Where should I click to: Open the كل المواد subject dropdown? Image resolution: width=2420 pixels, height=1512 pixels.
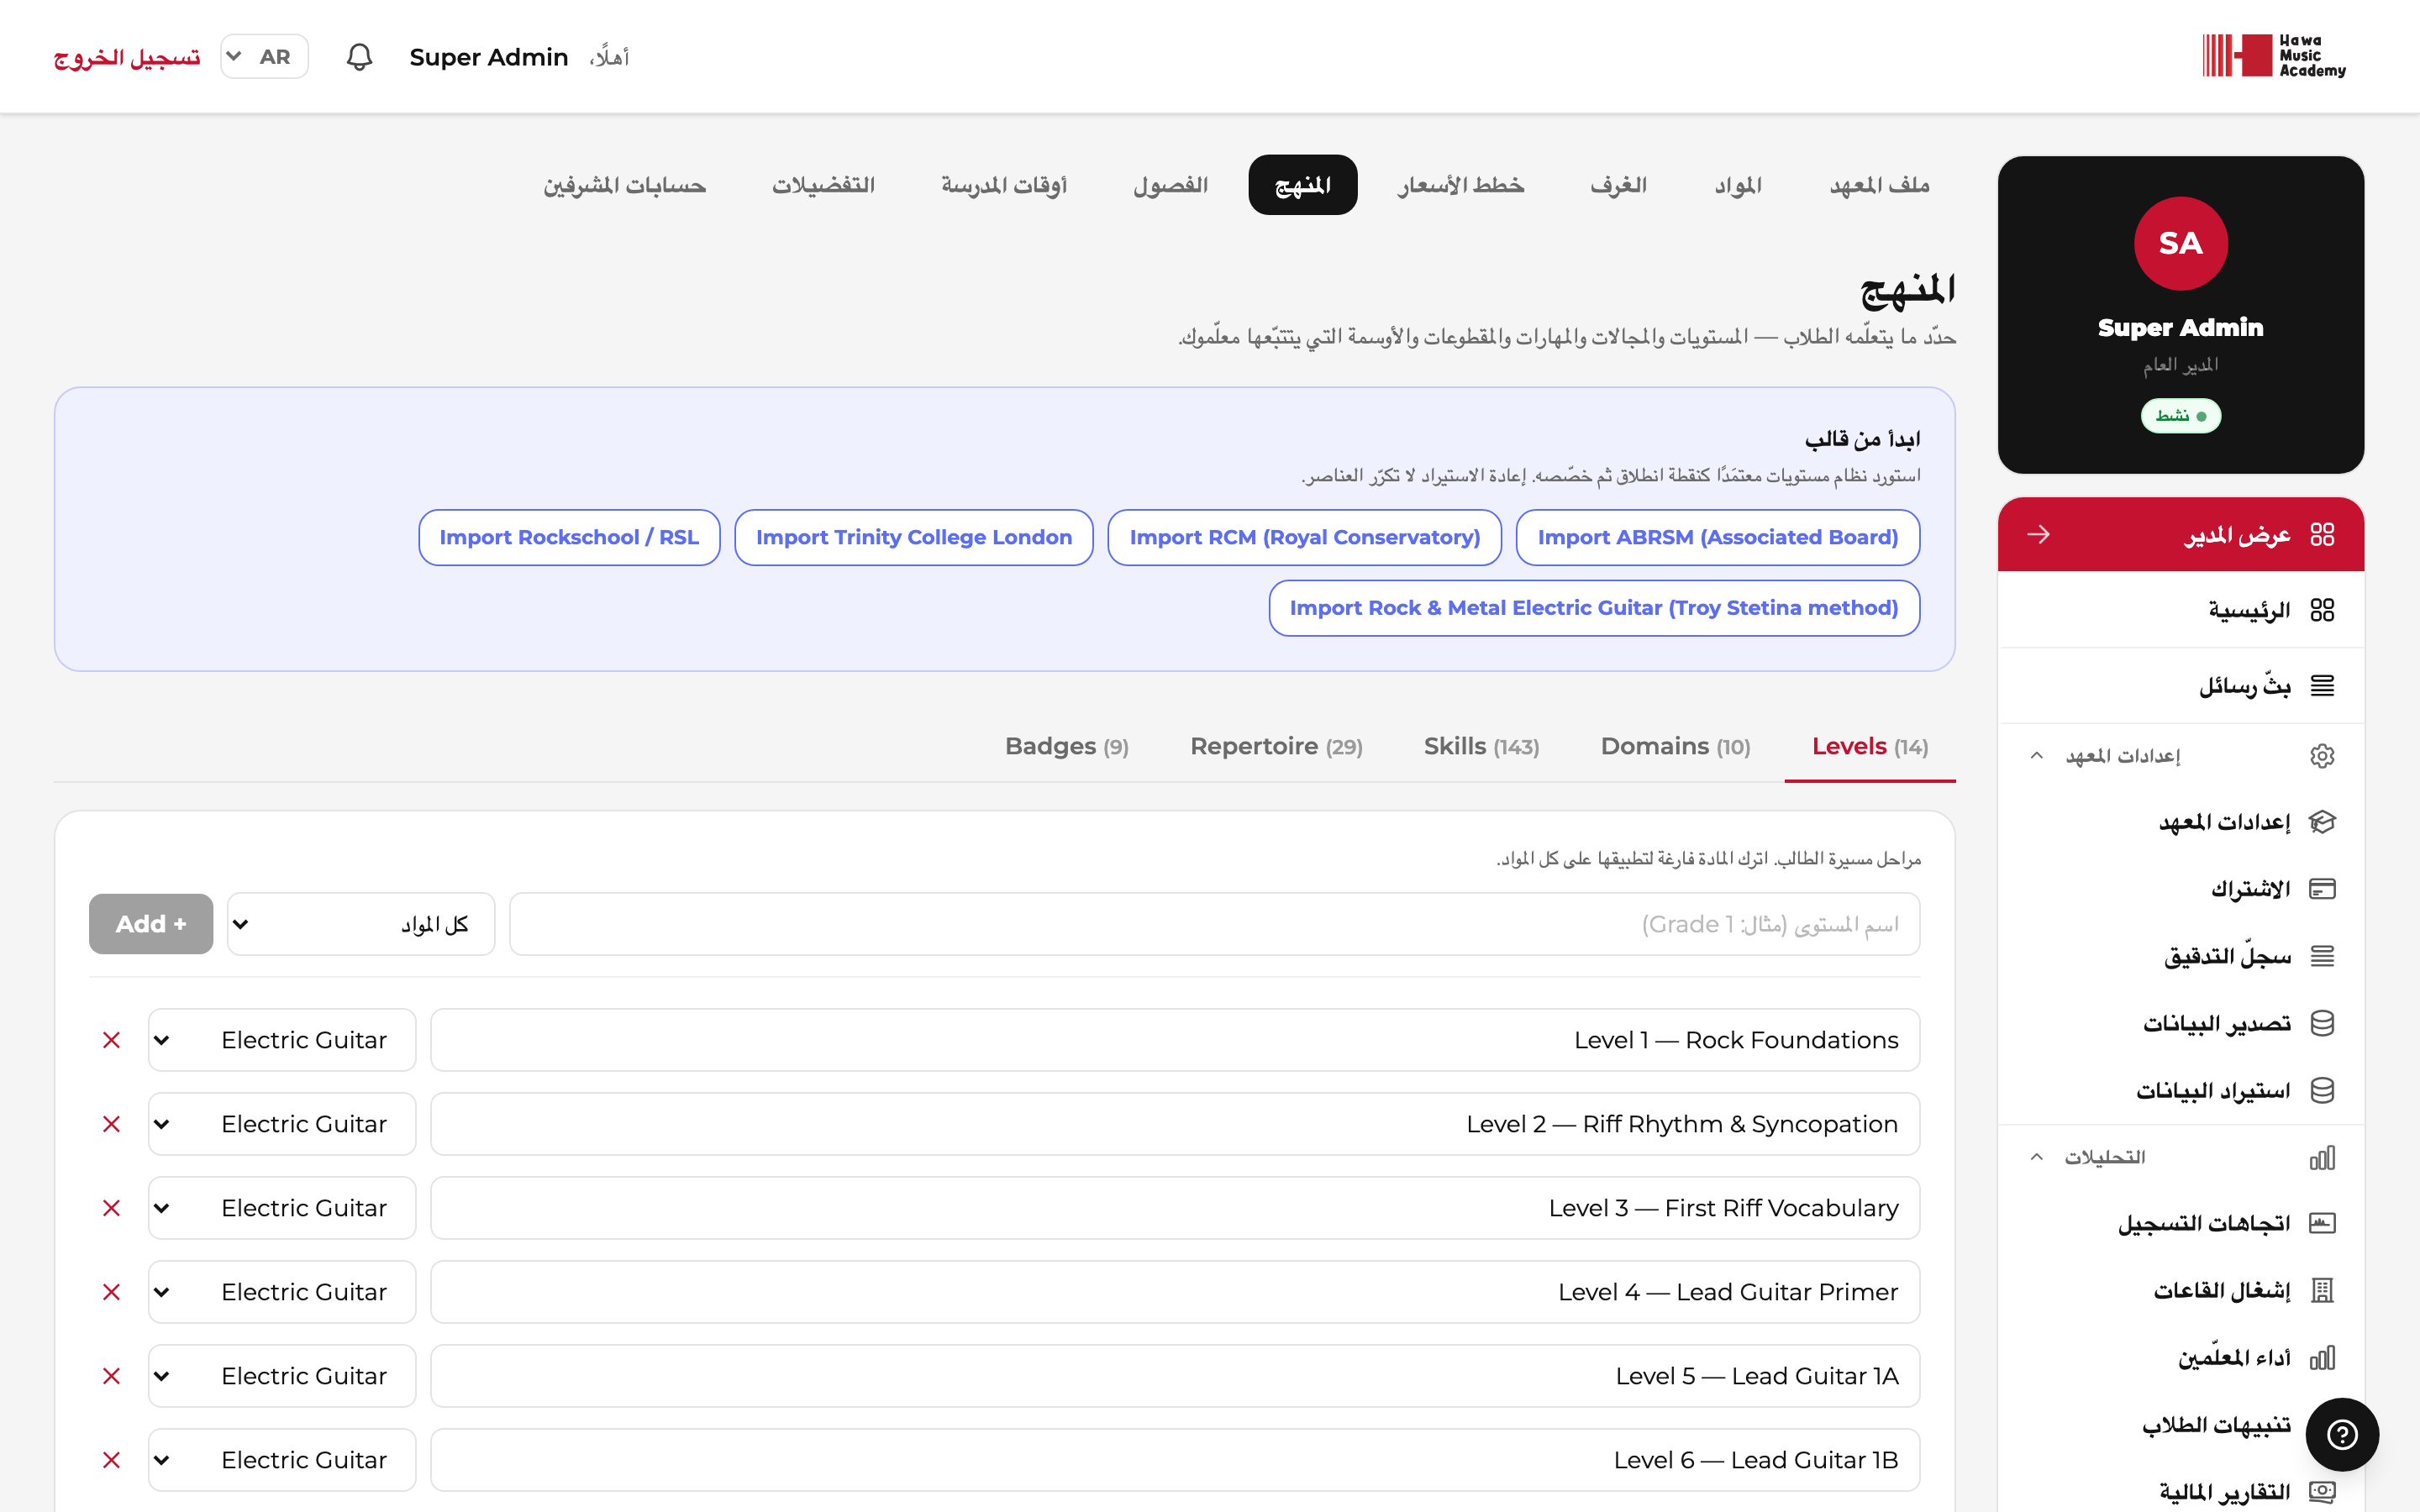pyautogui.click(x=361, y=924)
